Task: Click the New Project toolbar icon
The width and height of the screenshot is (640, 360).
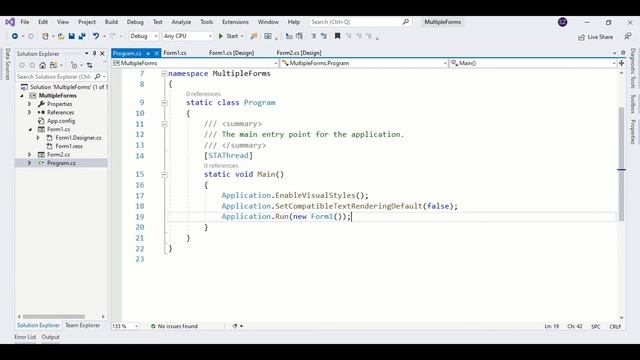Action: [45, 36]
